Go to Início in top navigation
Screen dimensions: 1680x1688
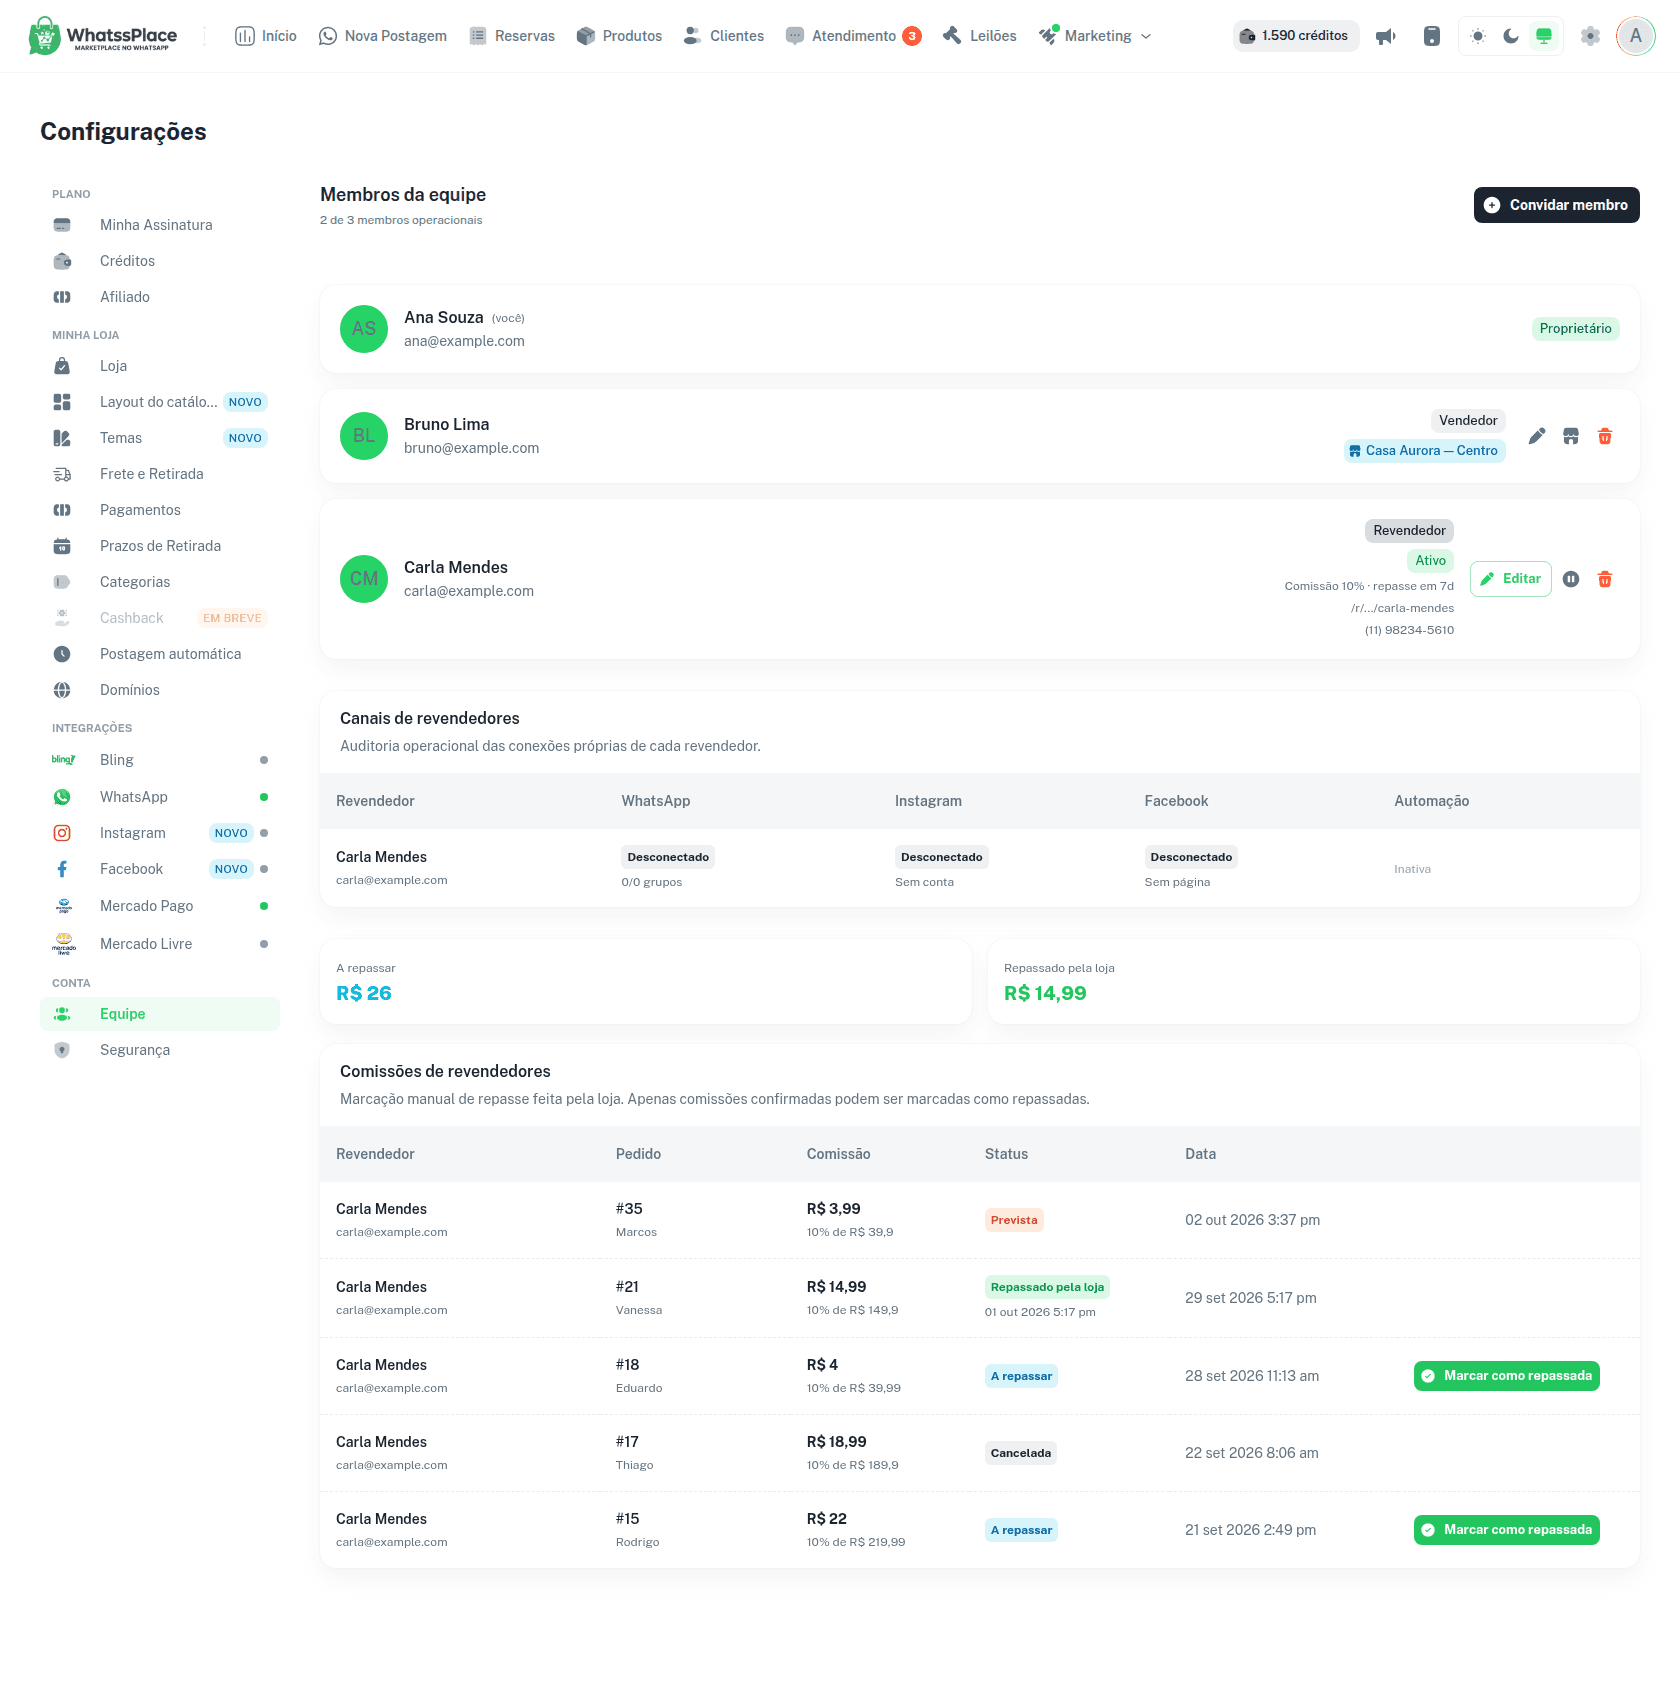(266, 36)
